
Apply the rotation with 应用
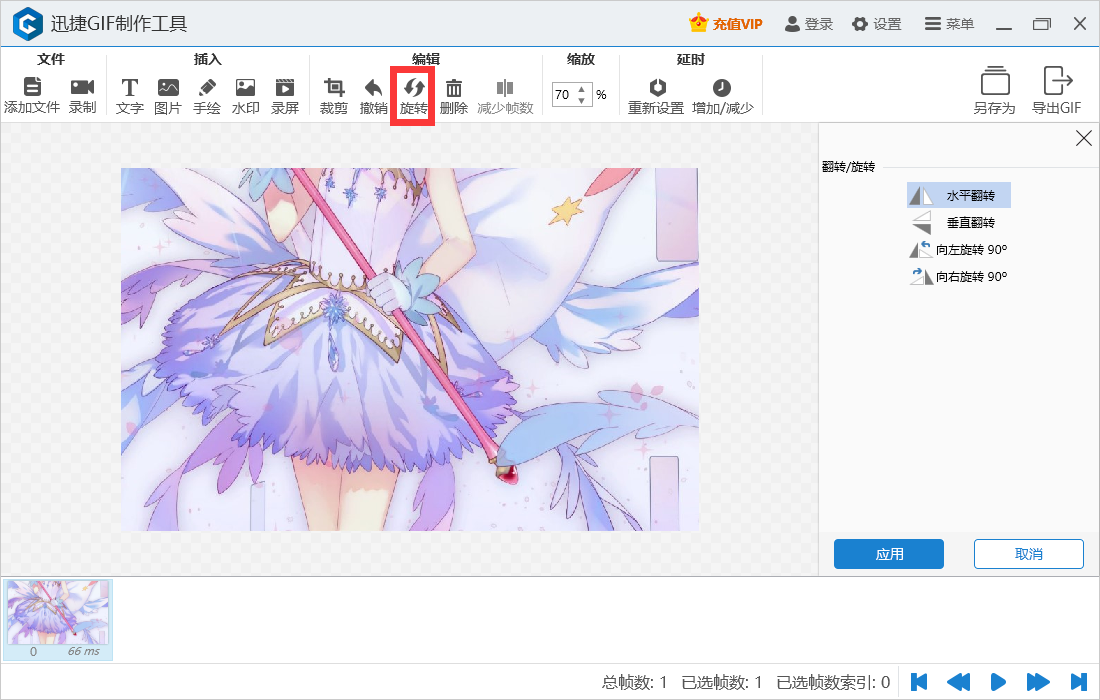point(889,554)
